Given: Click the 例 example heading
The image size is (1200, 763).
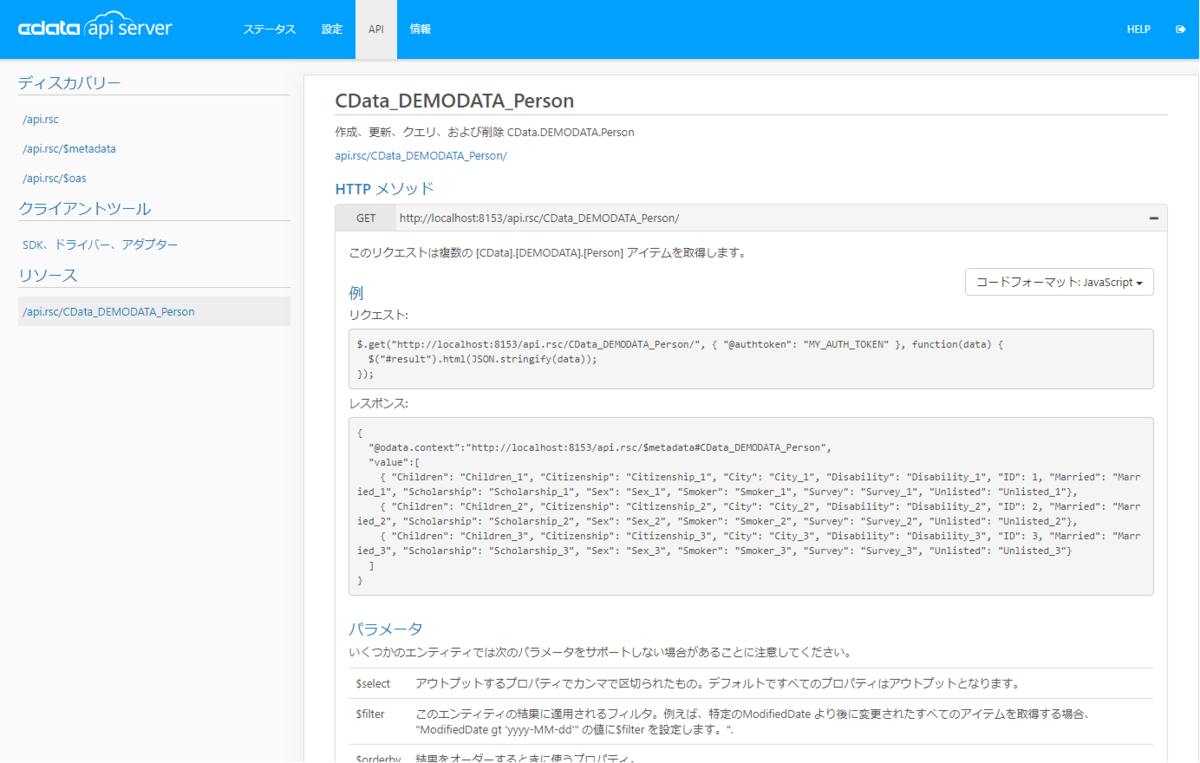Looking at the screenshot, I should click(x=356, y=293).
